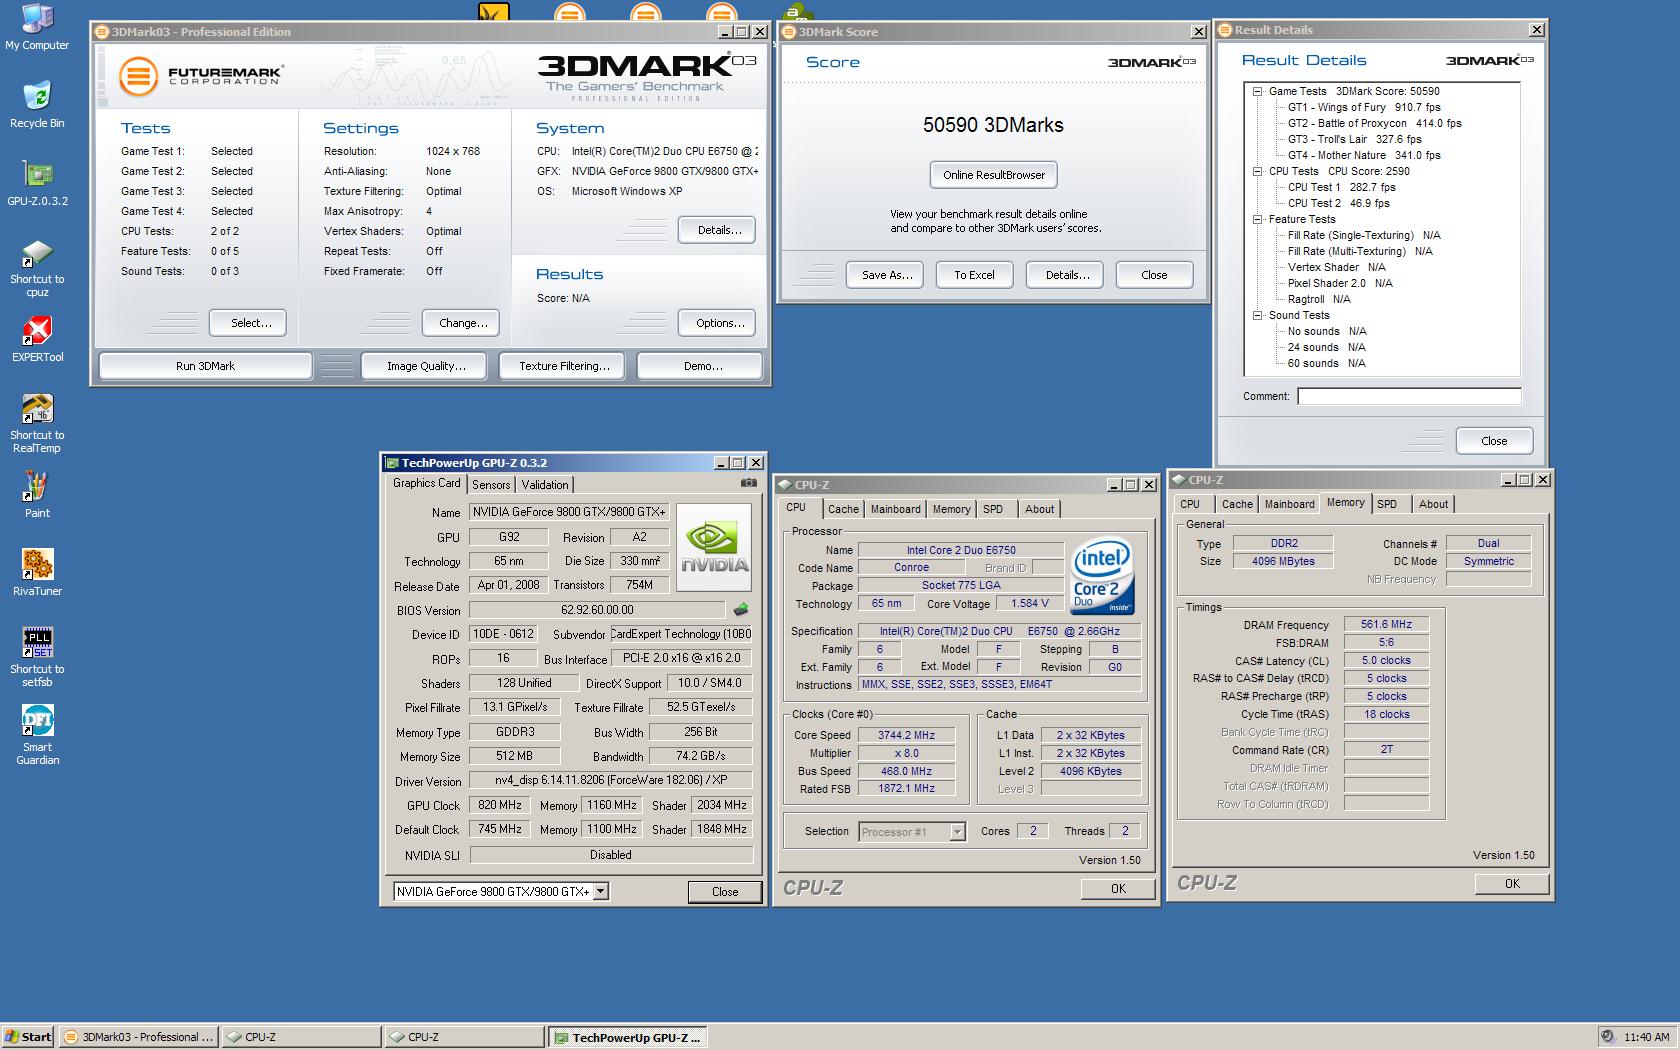Click OK in left CPU-Z window

pos(1118,888)
